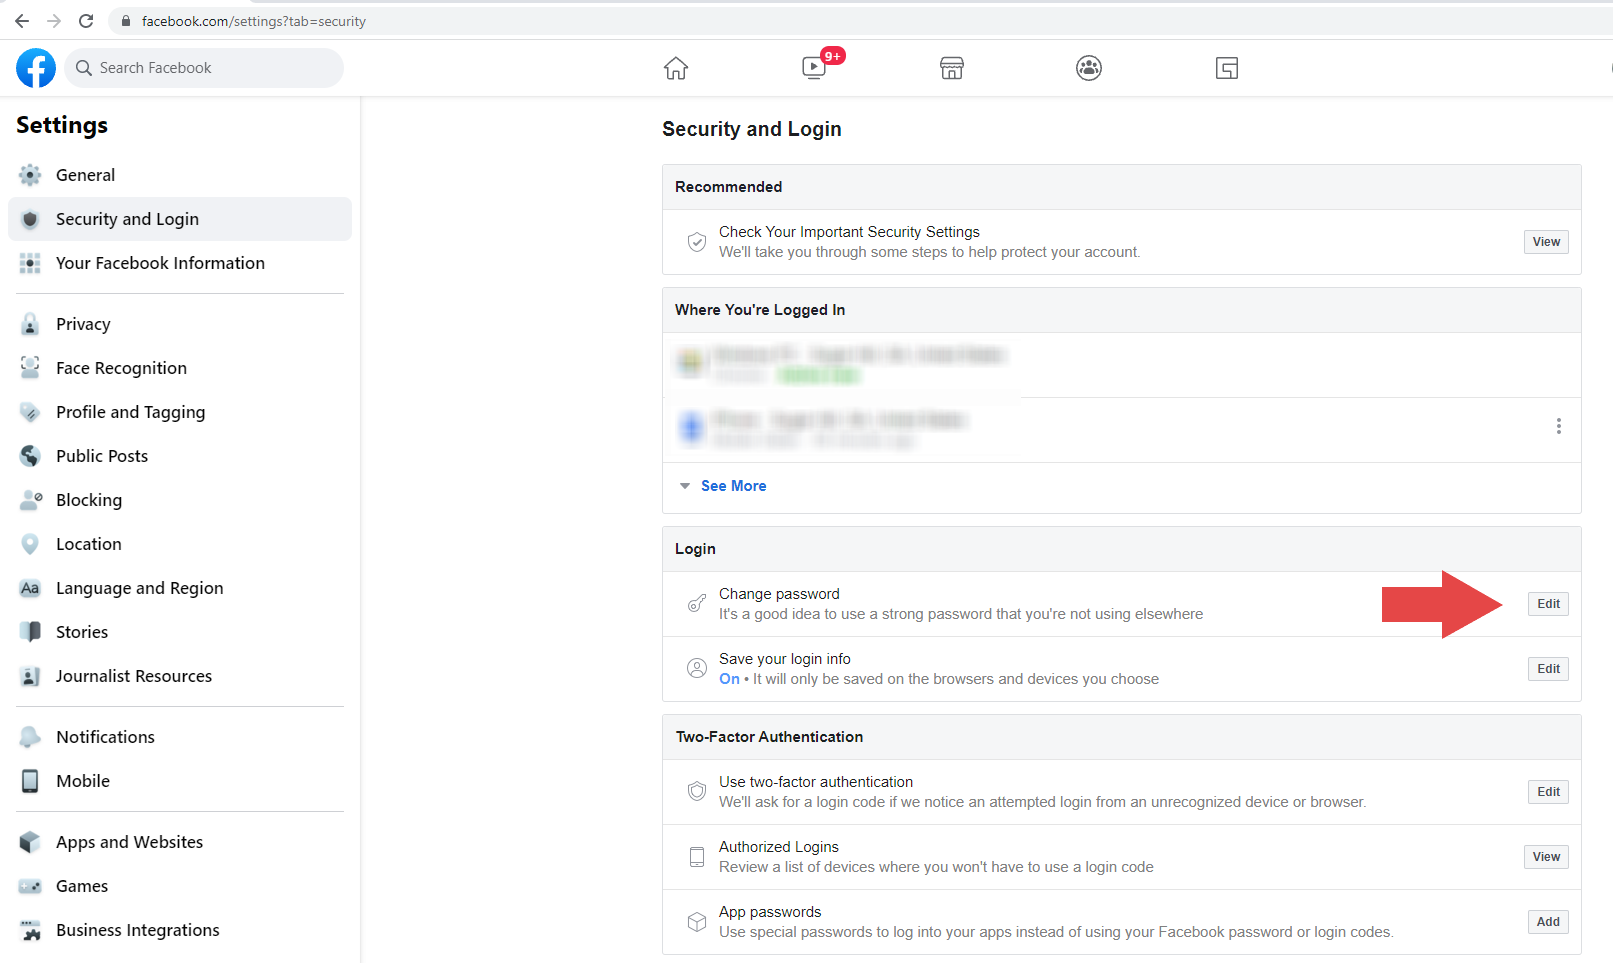Screen dimensions: 1613x963
Task: Click the Business Integrations icon
Action: tap(30, 930)
